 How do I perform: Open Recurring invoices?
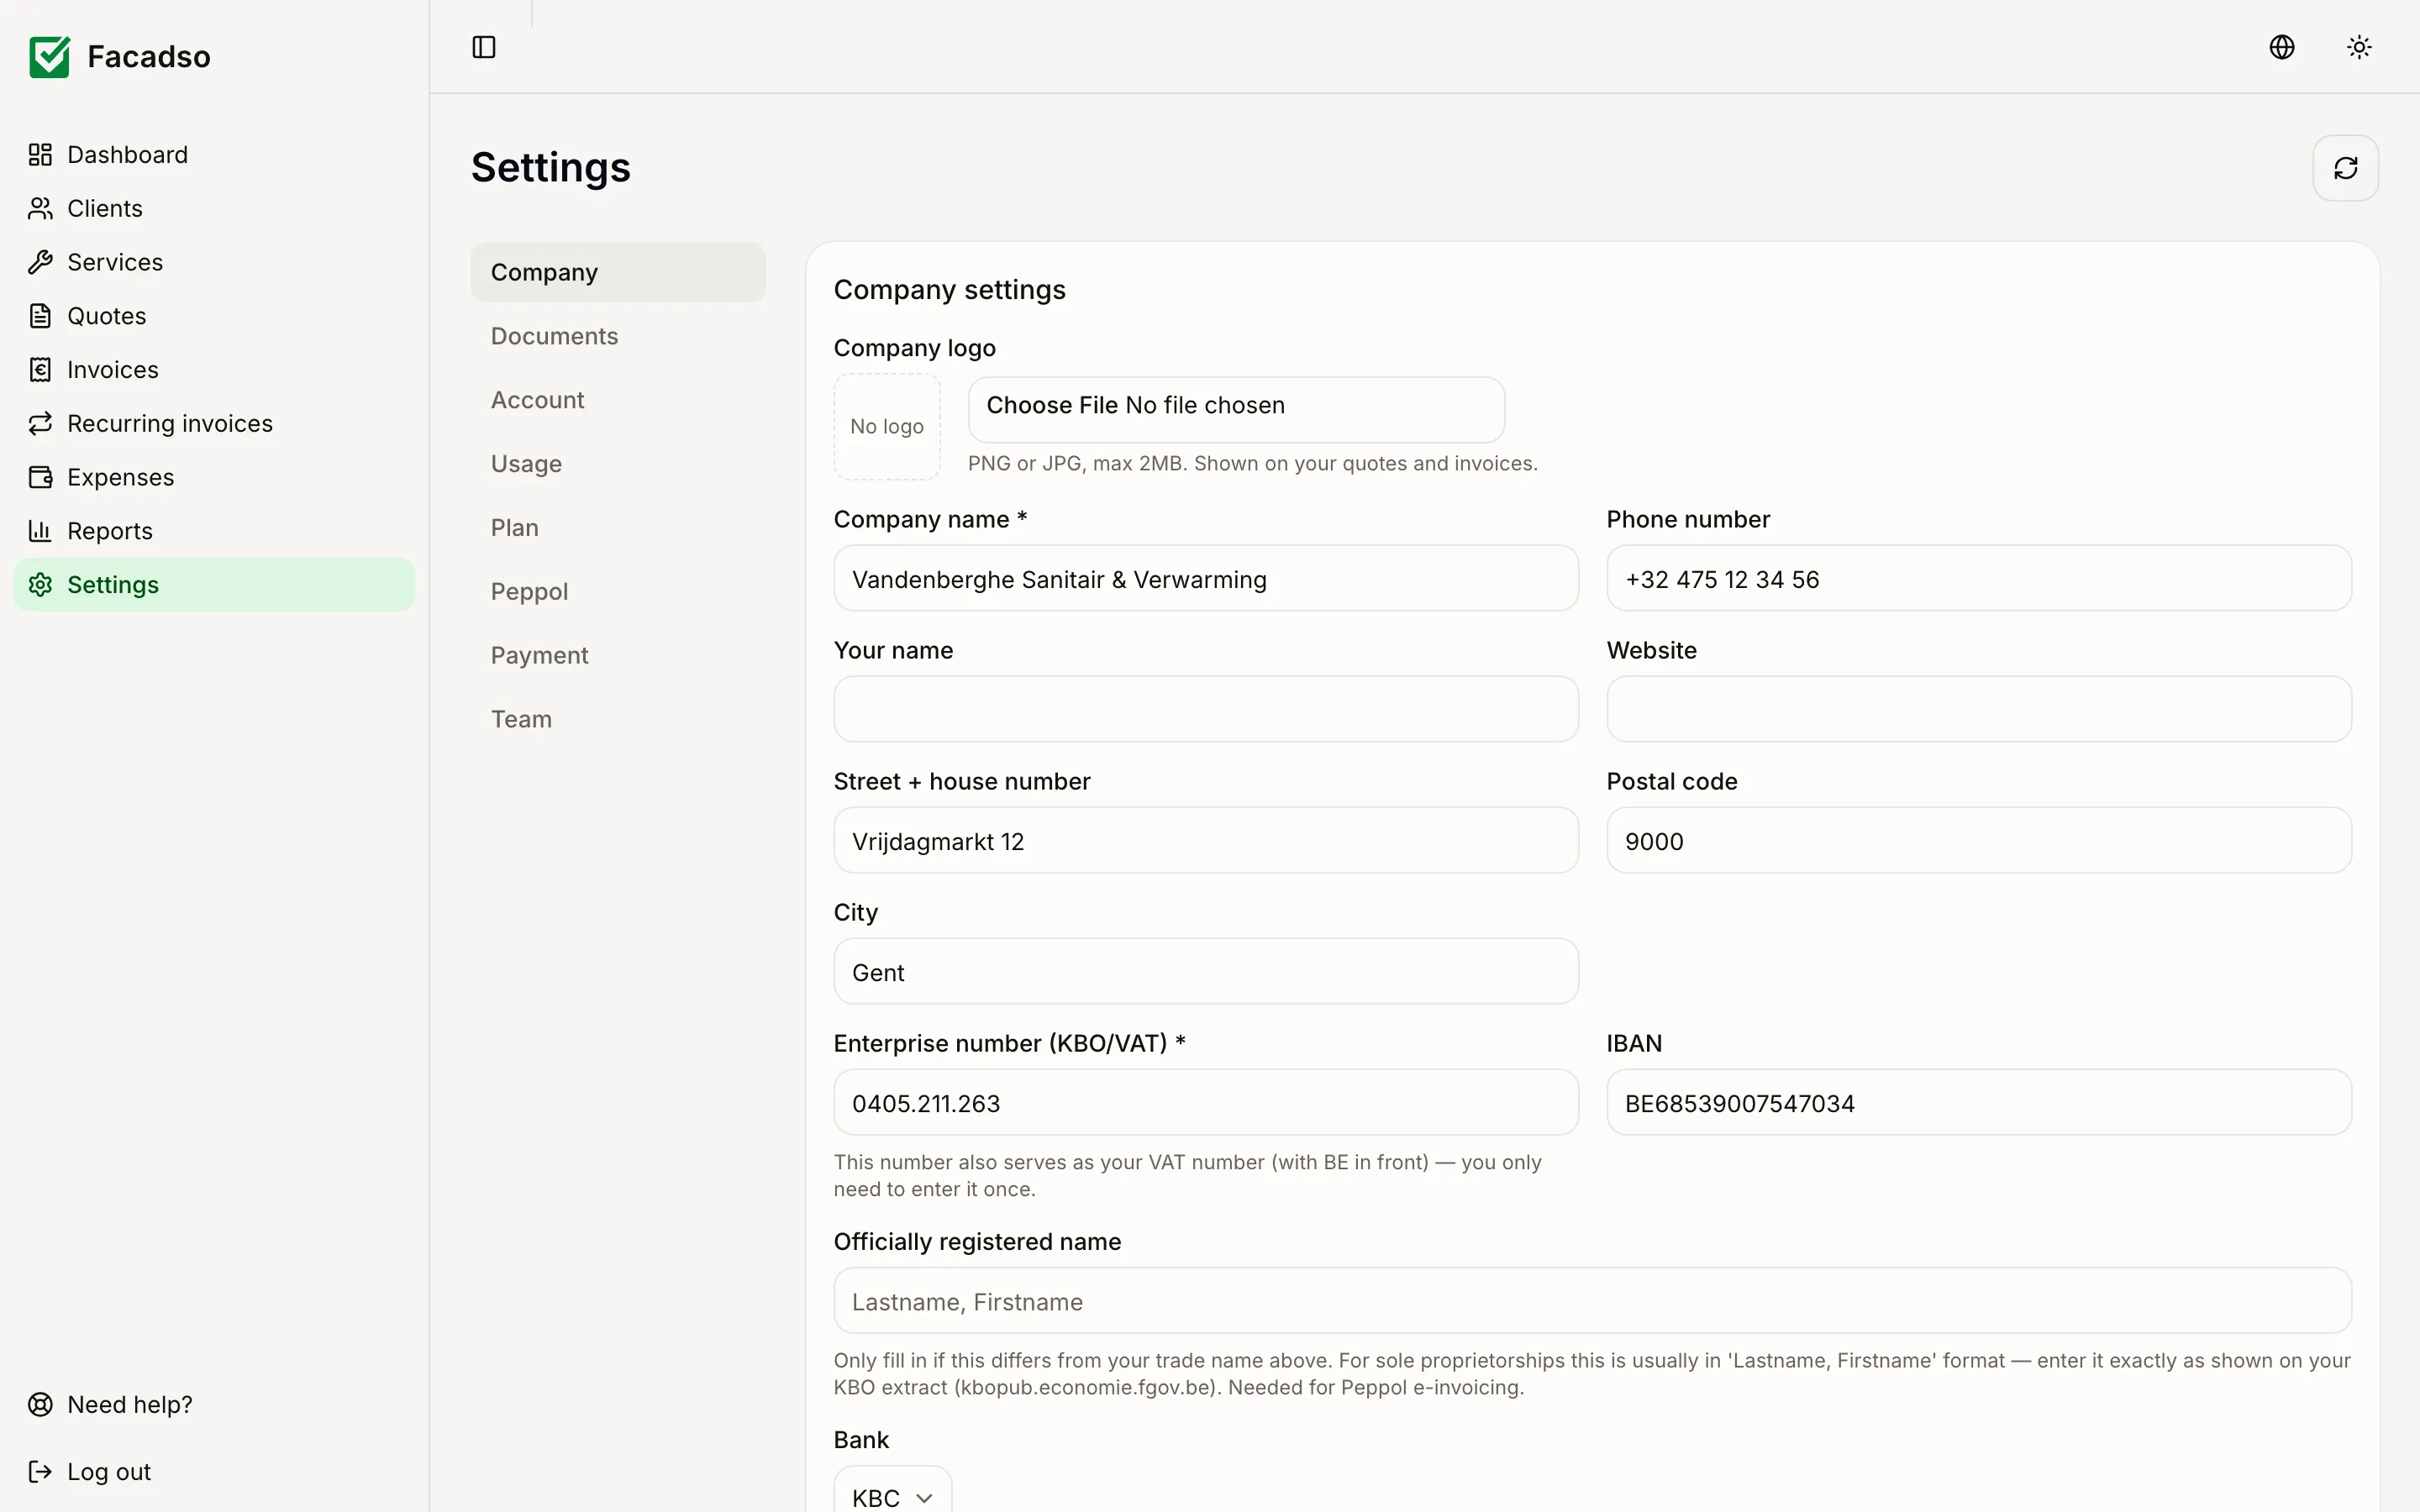pyautogui.click(x=214, y=424)
